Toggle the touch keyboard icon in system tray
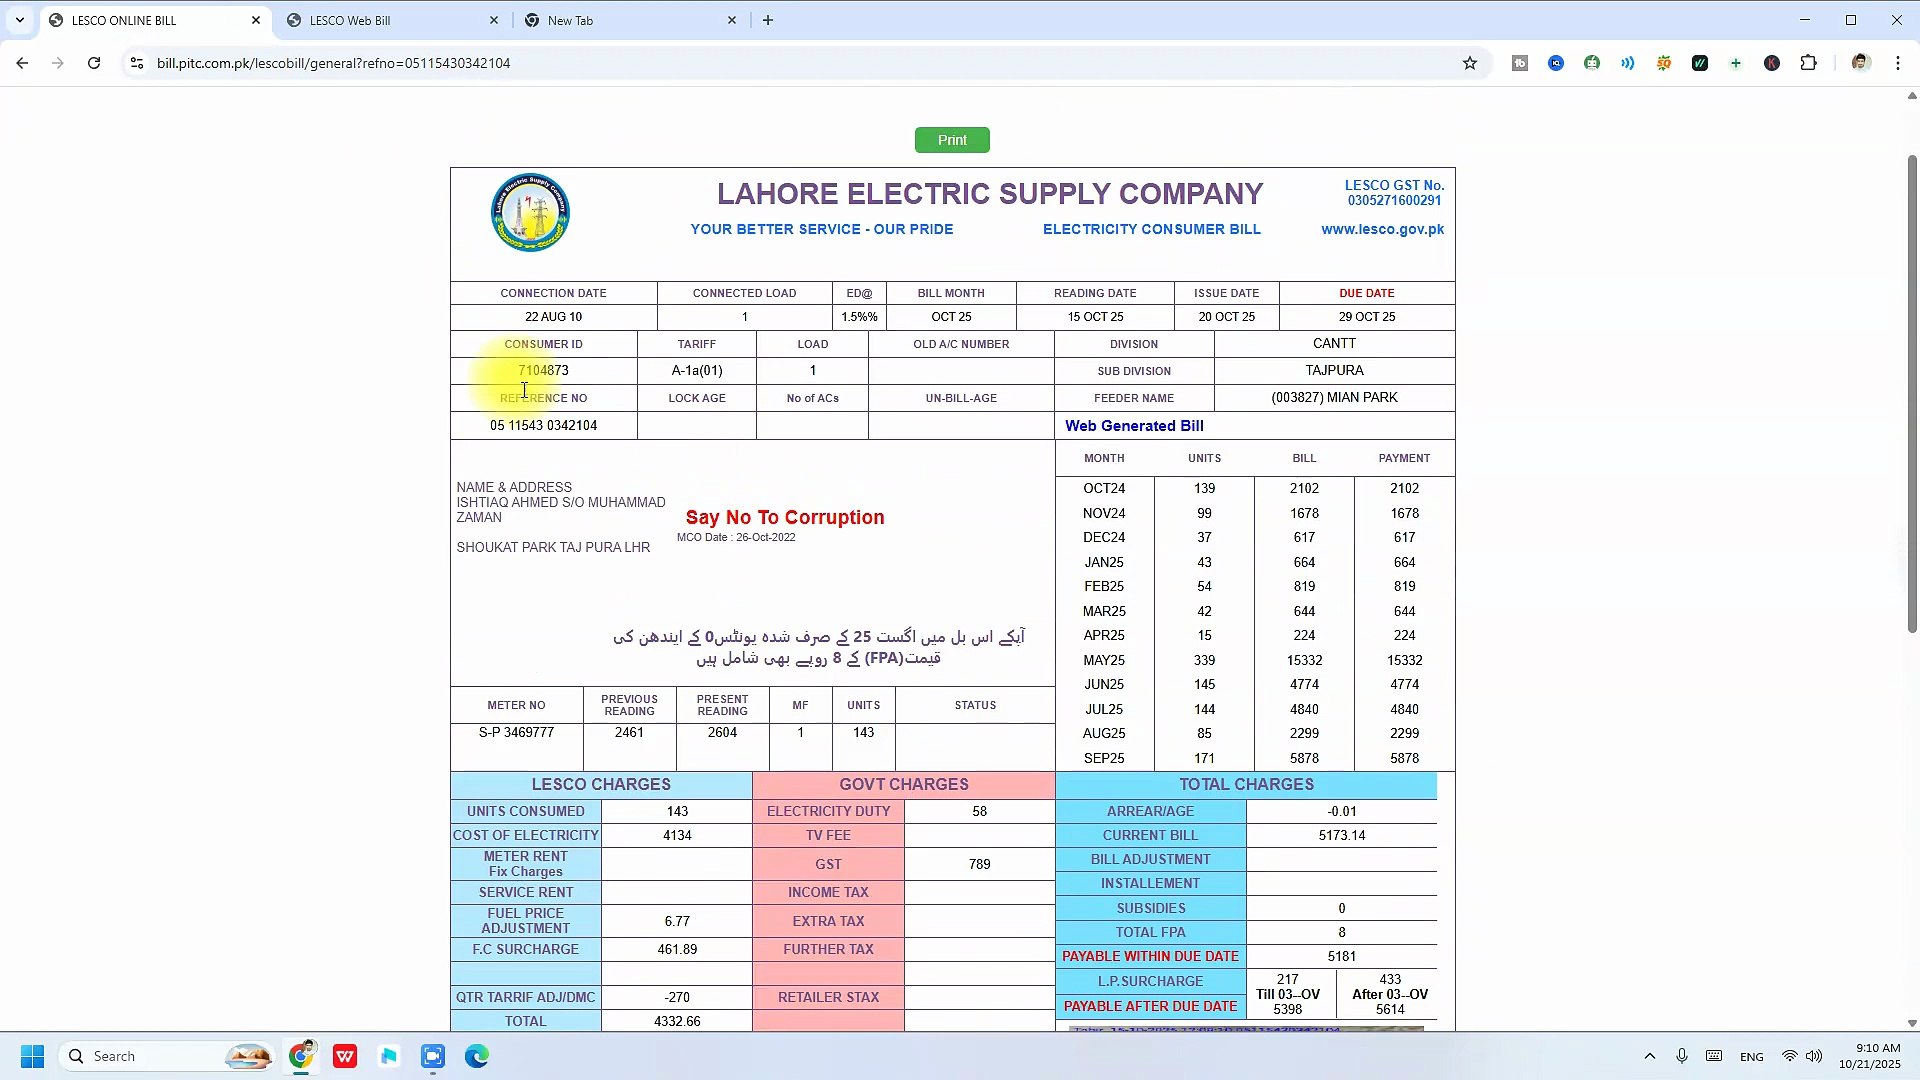The height and width of the screenshot is (1080, 1920). coord(1713,1056)
